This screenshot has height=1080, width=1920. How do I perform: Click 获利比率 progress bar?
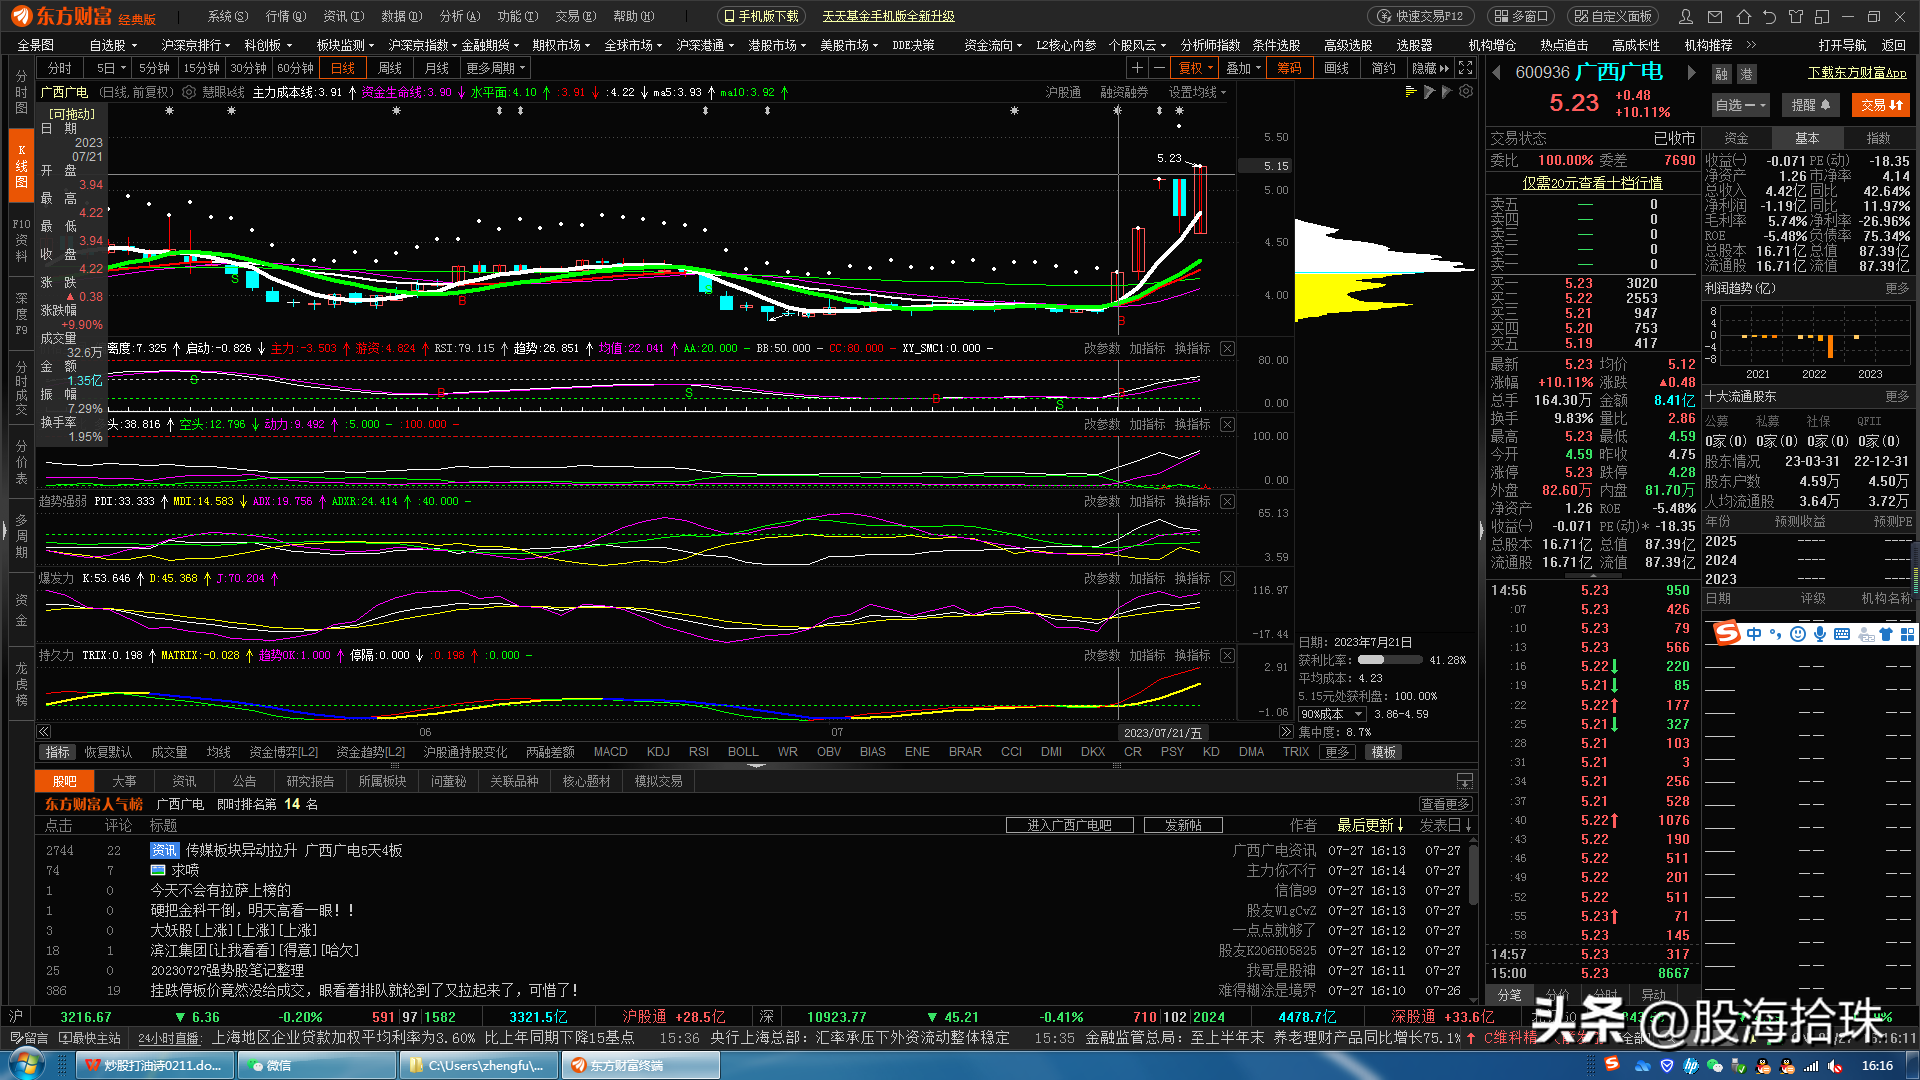tap(1389, 660)
